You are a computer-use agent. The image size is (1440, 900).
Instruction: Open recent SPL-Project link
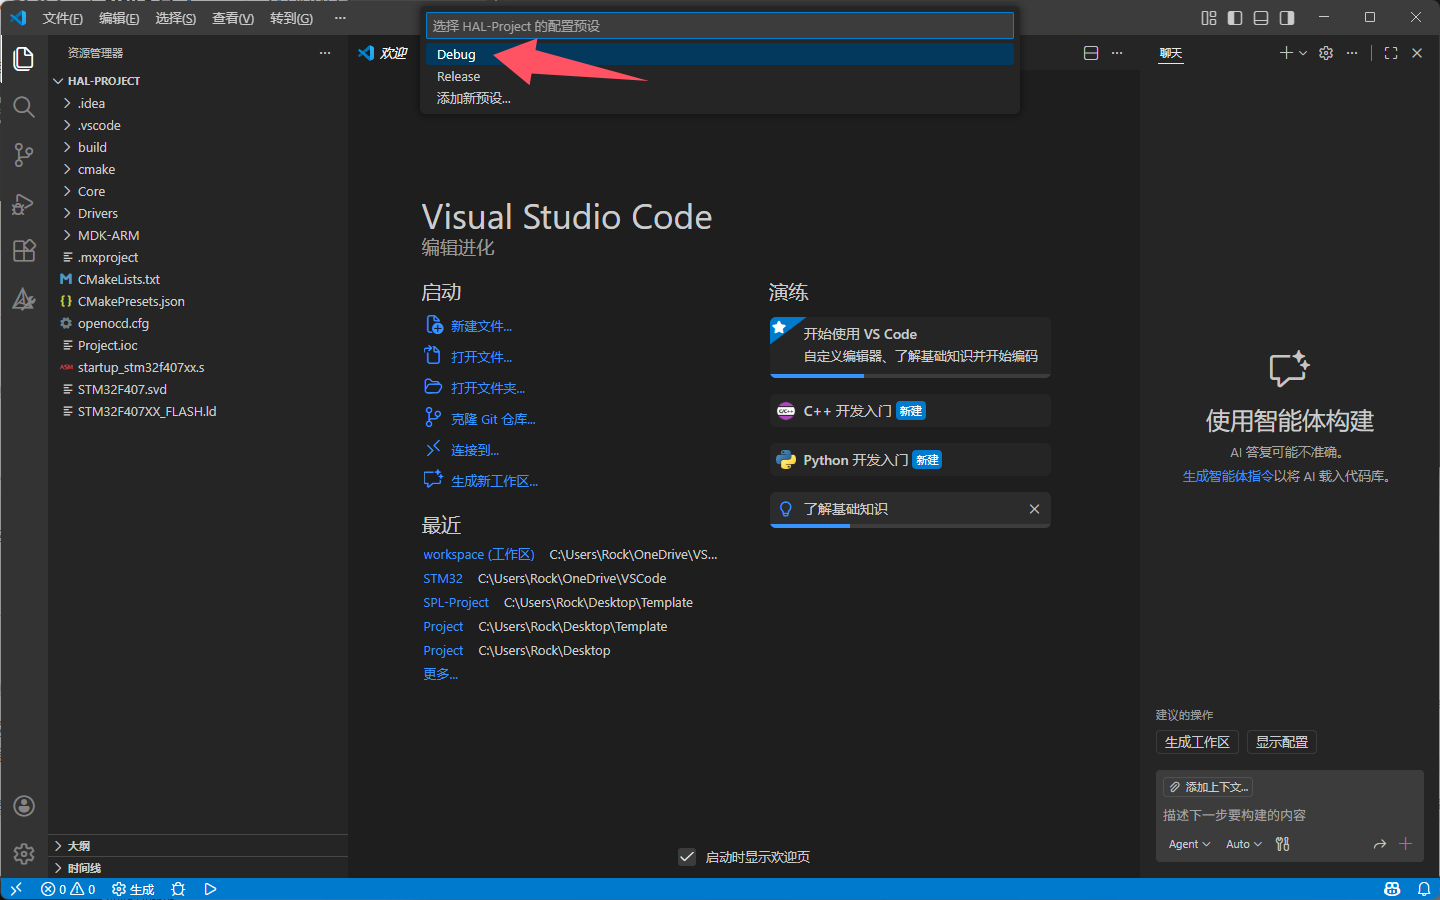tap(456, 602)
